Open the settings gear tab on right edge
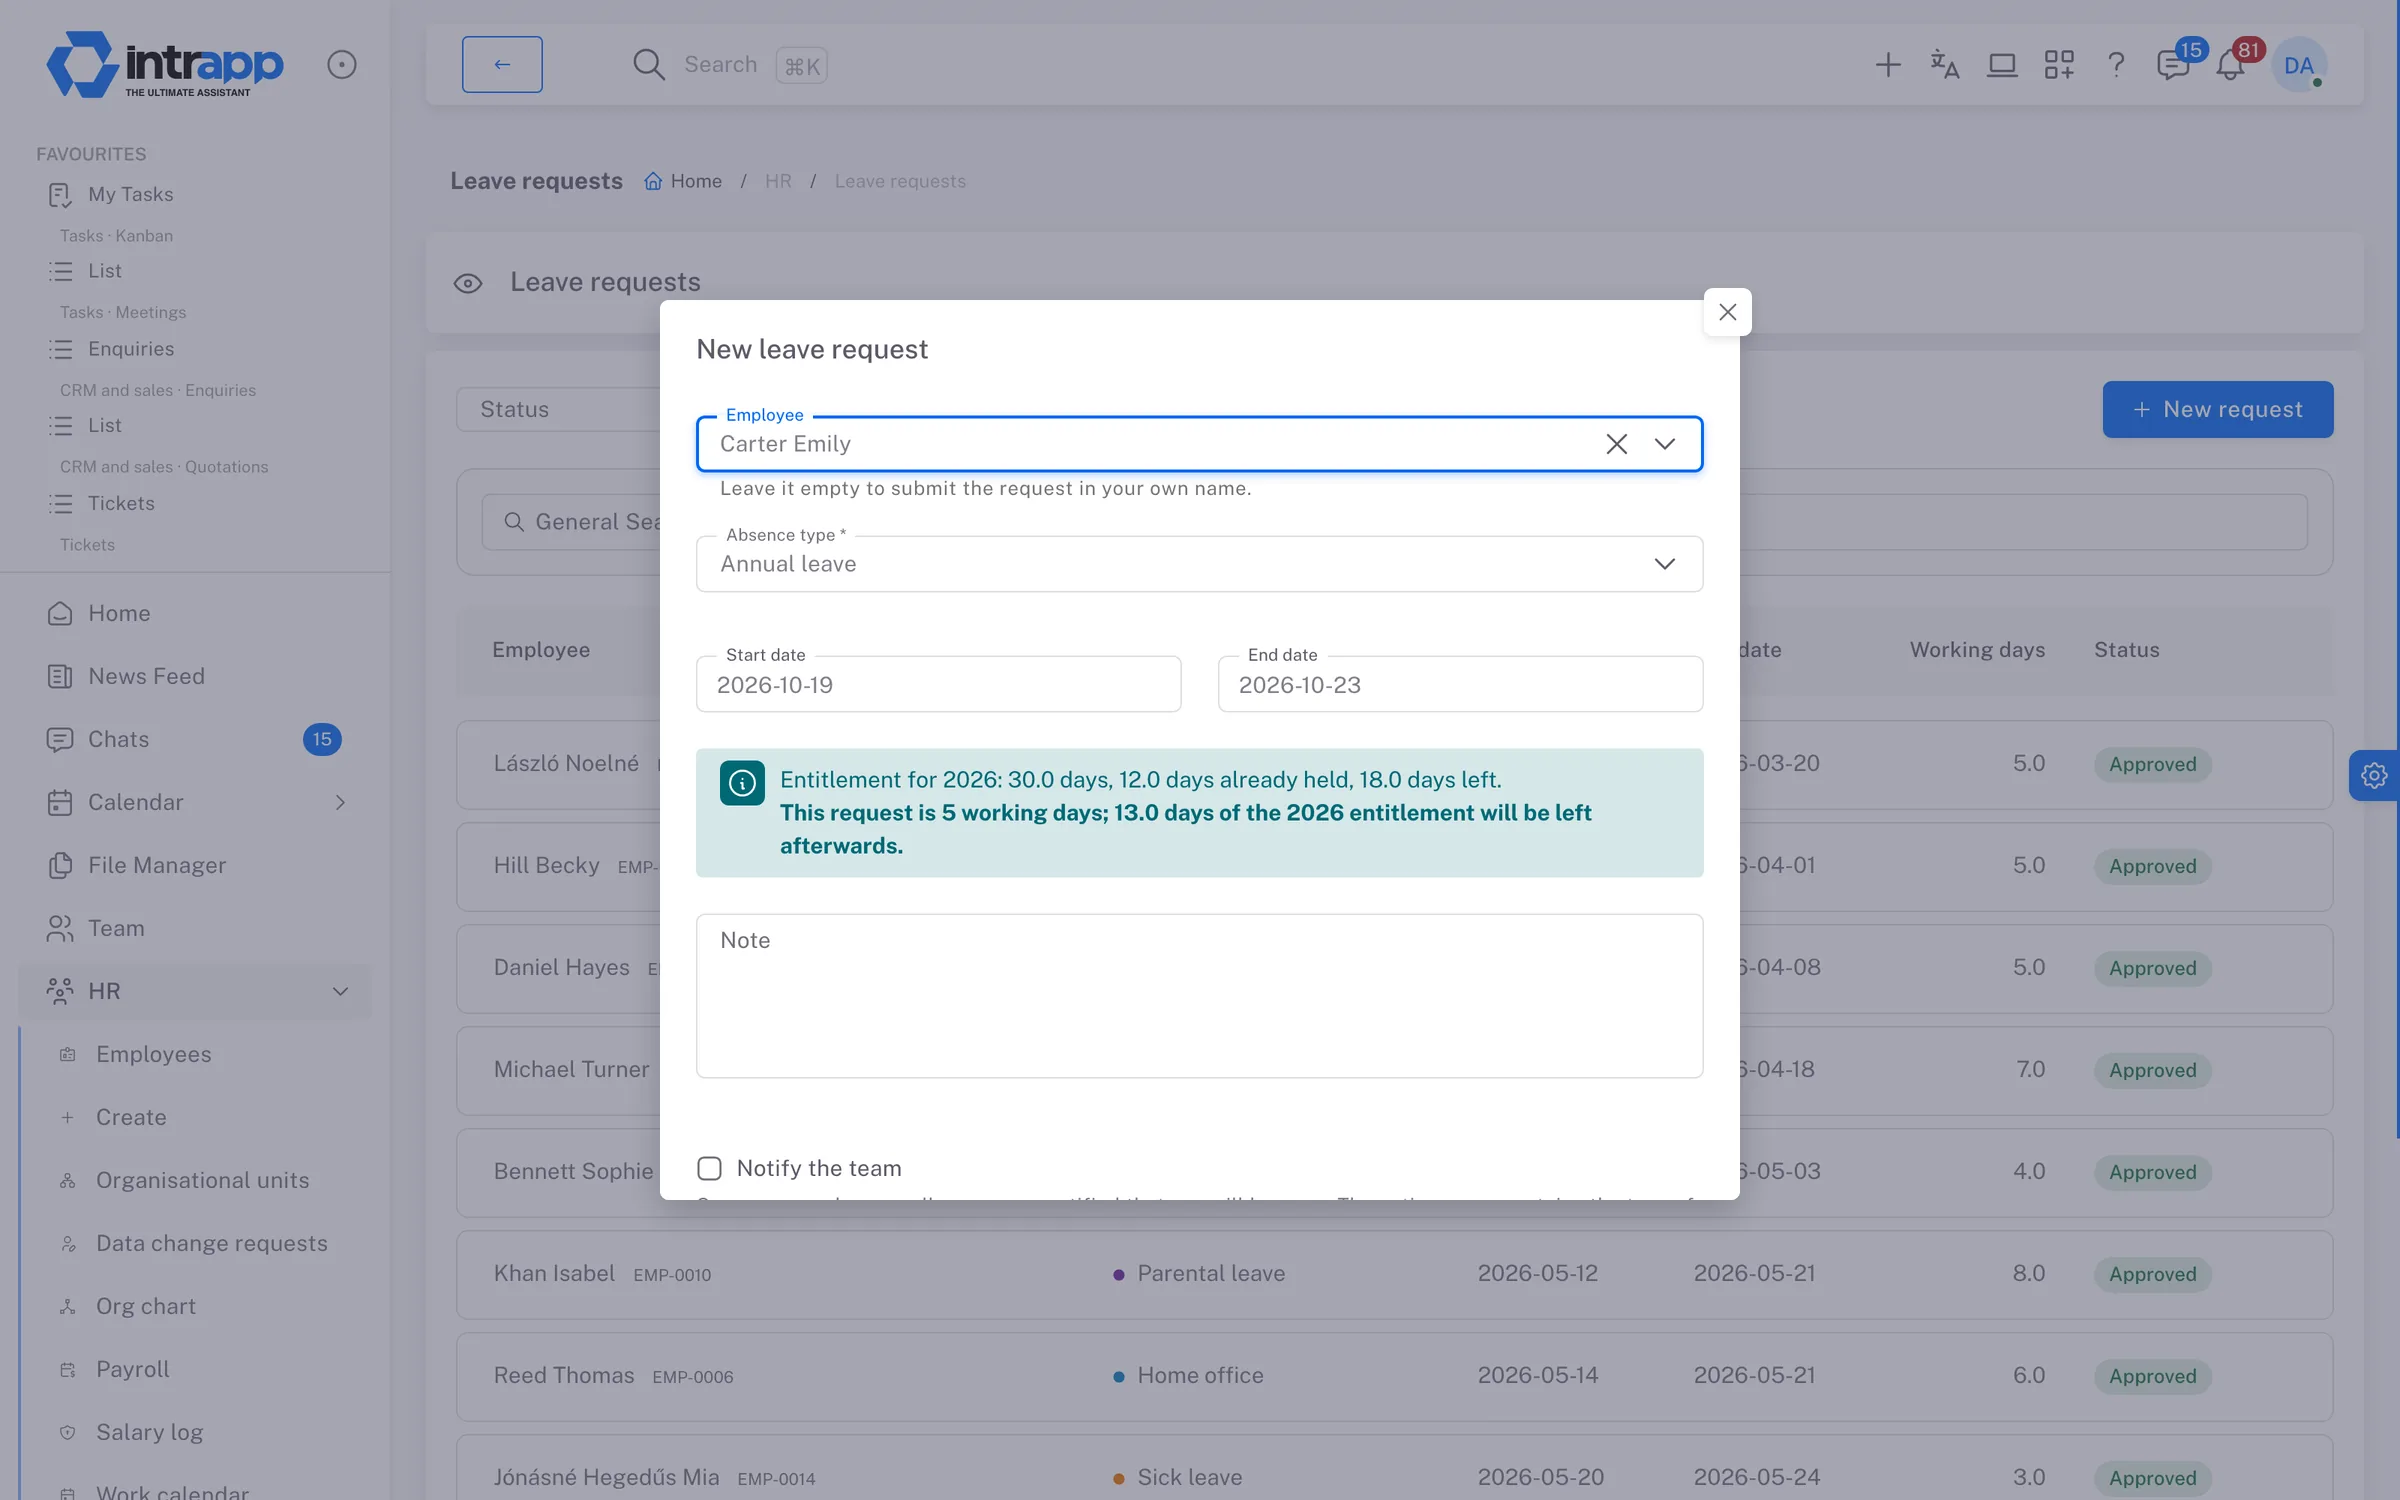The width and height of the screenshot is (2400, 1500). point(2374,775)
